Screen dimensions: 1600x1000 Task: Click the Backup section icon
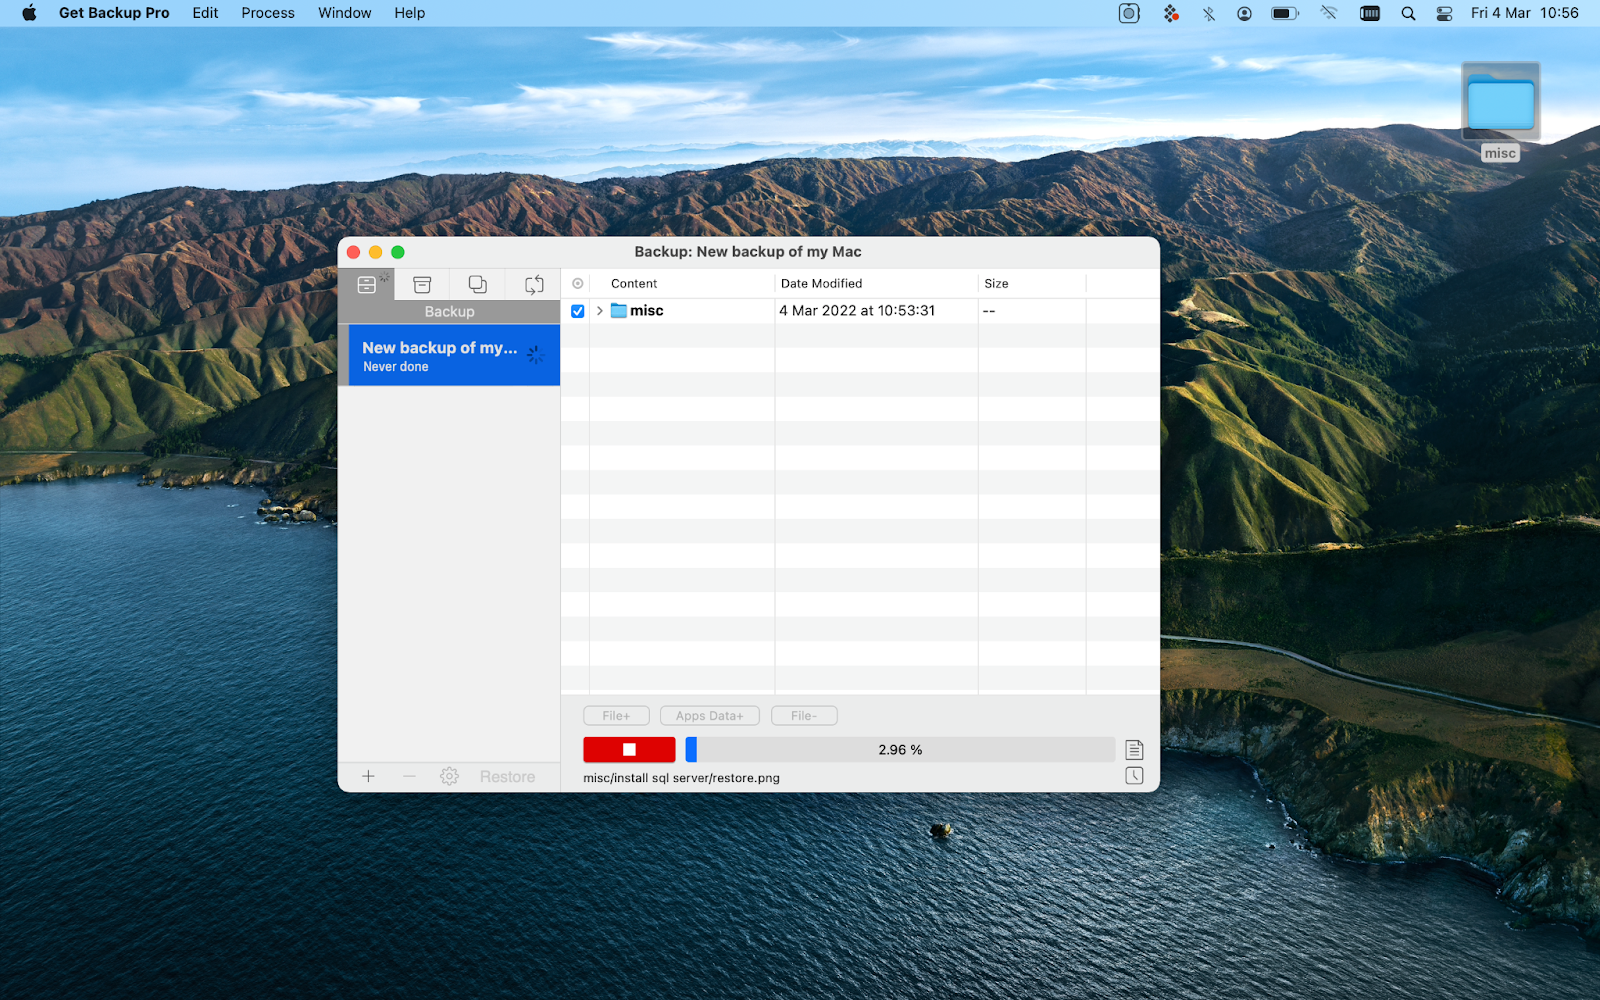click(x=367, y=284)
